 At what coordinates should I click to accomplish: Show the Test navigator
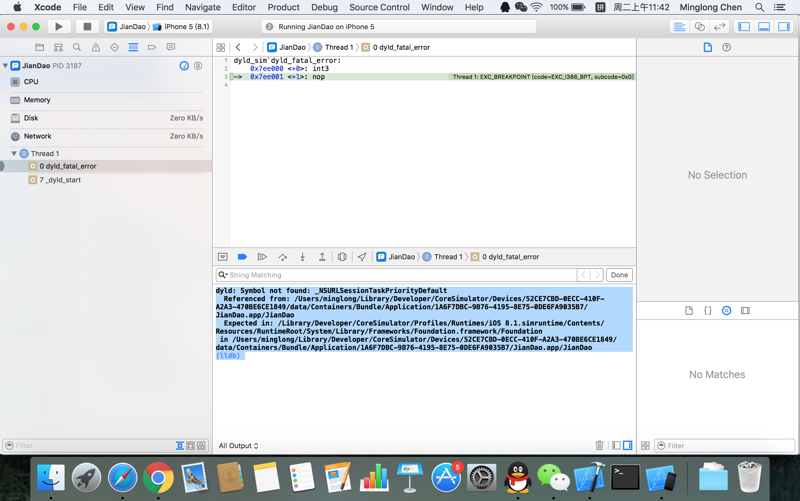click(x=114, y=47)
